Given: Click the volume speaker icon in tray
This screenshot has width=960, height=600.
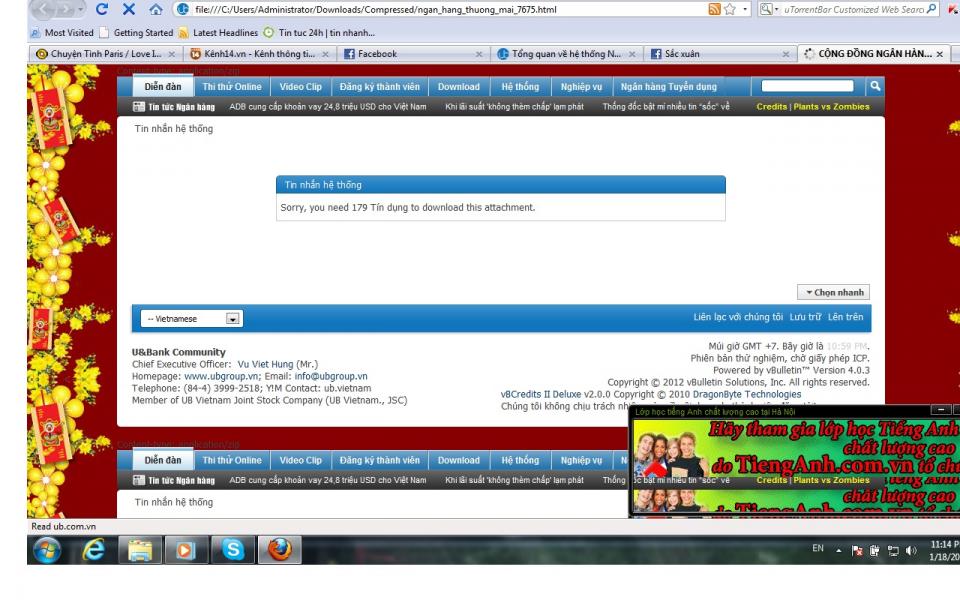Looking at the screenshot, I should pos(911,550).
